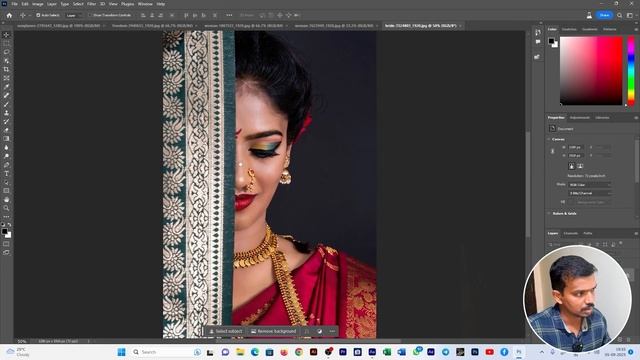This screenshot has height=360, width=640.
Task: Switch to the Adjustments tab
Action: click(580, 118)
